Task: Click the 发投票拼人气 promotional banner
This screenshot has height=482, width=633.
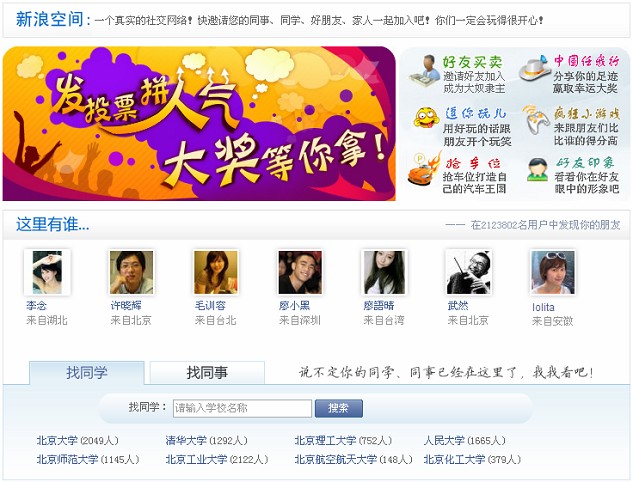Action: pos(199,124)
